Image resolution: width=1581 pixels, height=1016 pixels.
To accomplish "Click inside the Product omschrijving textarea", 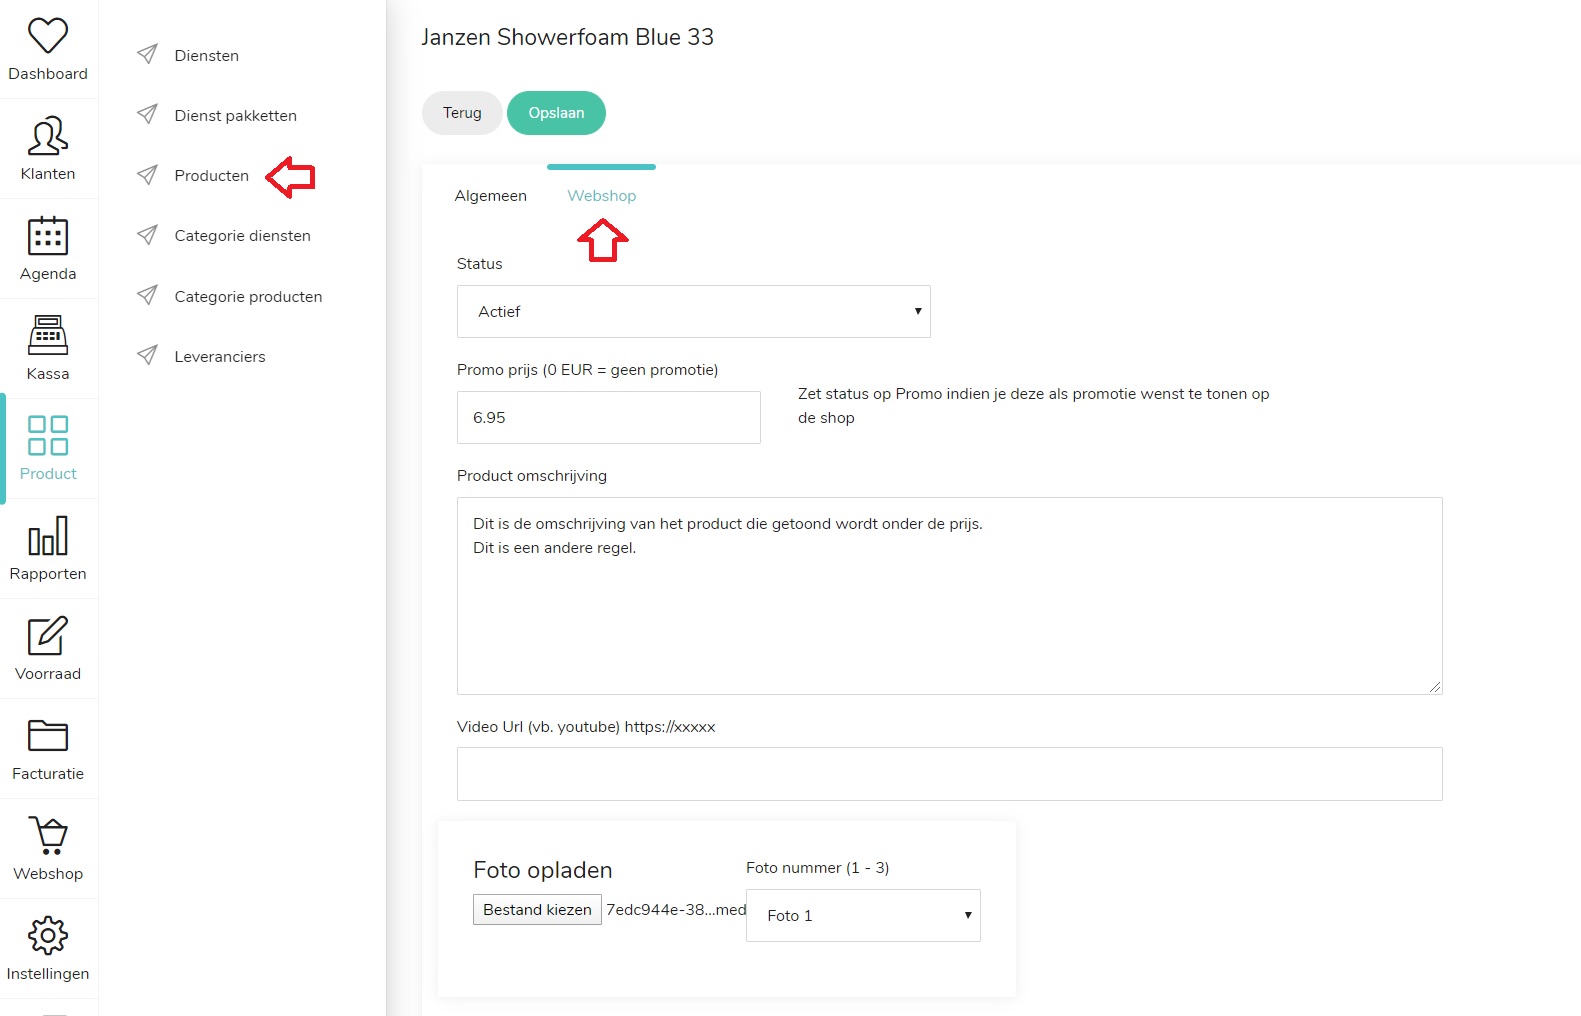I will click(x=950, y=596).
